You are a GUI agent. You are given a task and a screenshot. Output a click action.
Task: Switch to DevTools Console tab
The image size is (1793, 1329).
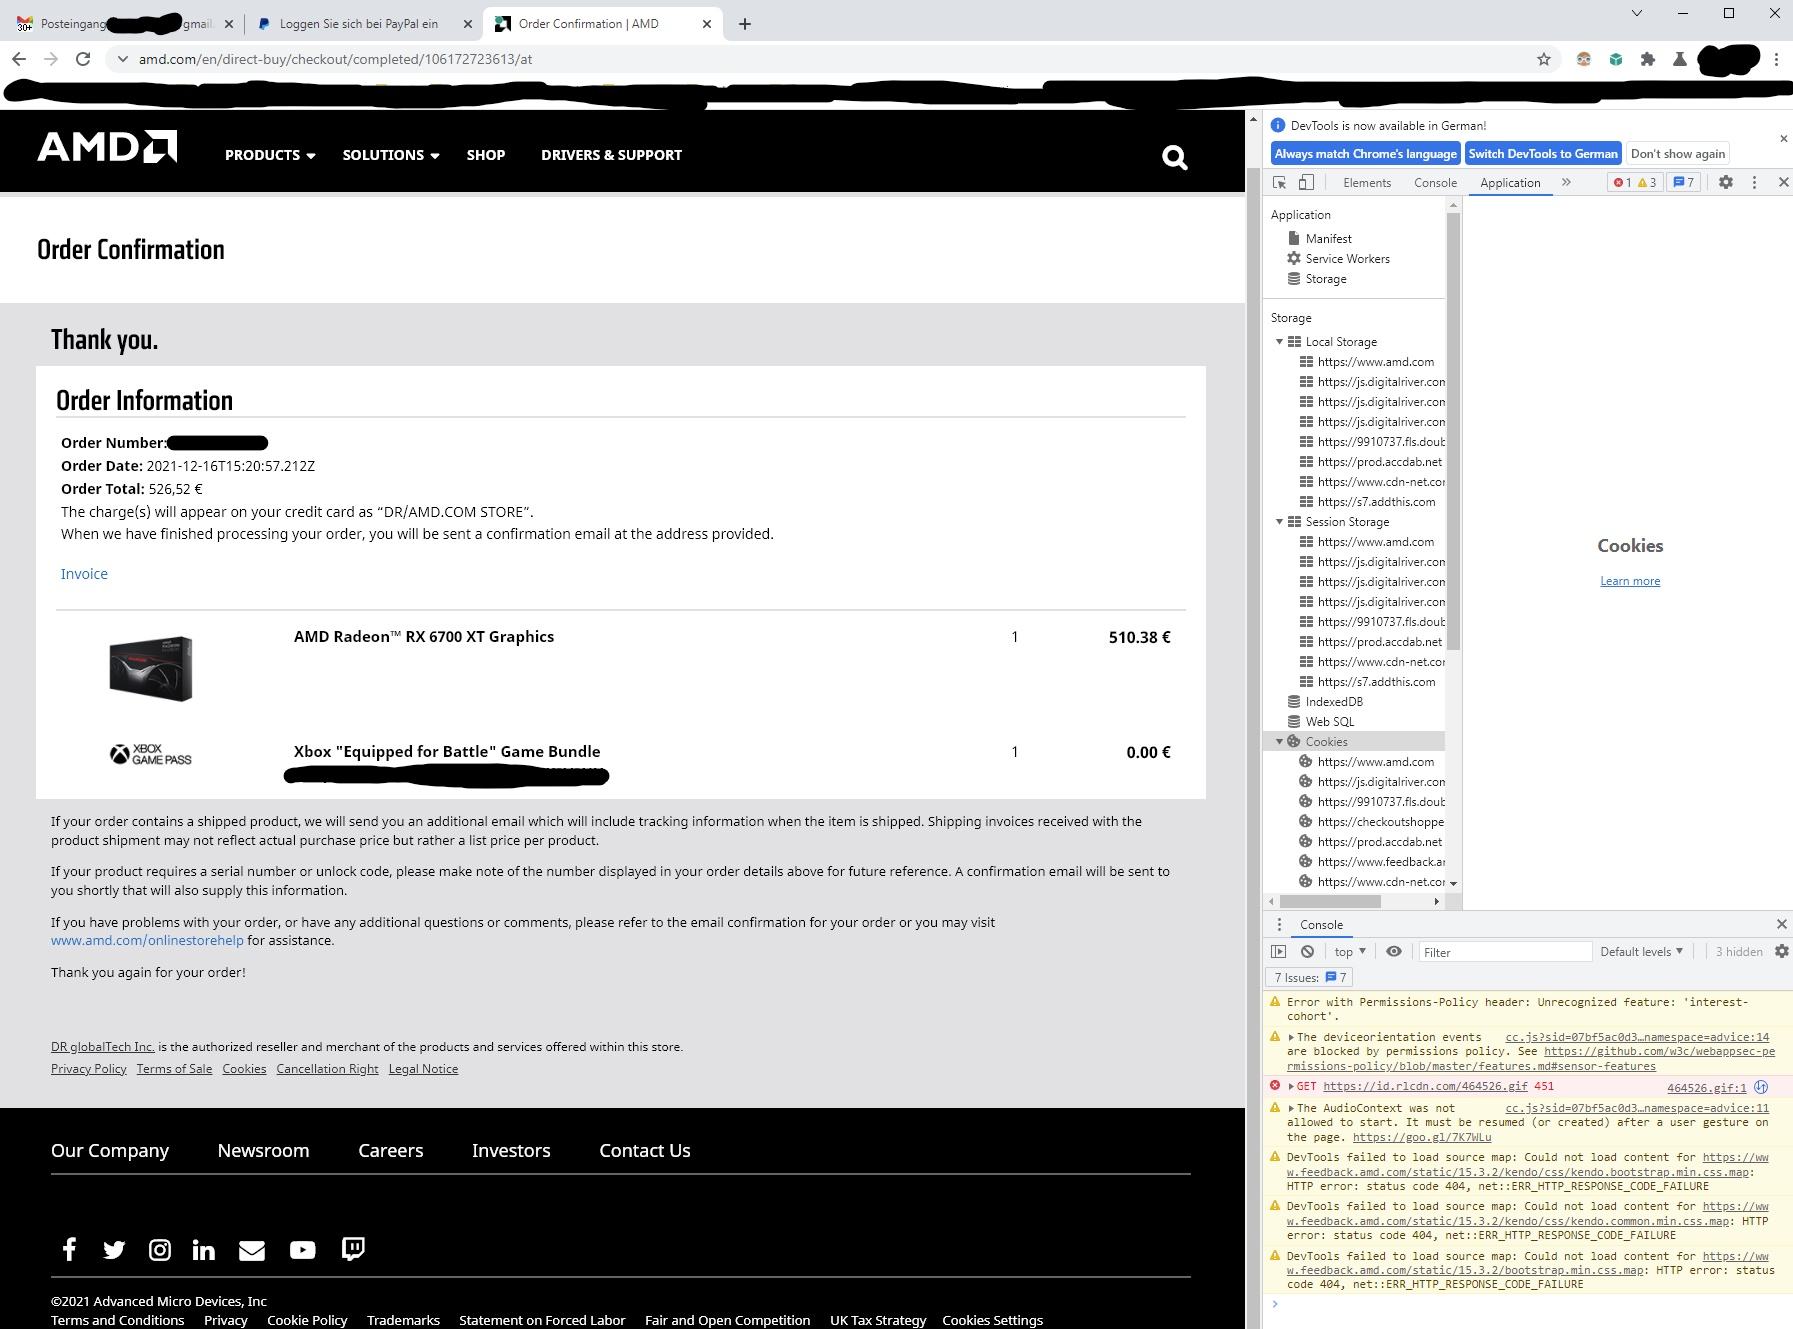pyautogui.click(x=1435, y=182)
